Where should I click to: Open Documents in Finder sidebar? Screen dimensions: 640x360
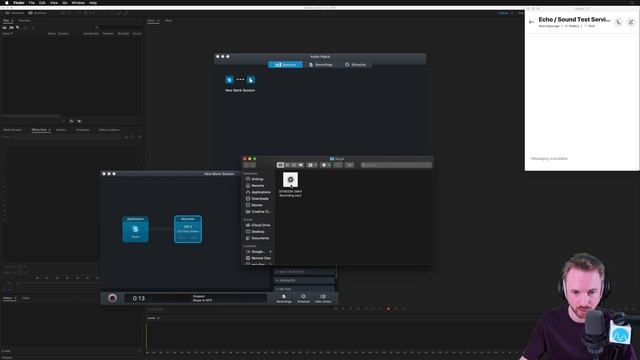coord(257,238)
